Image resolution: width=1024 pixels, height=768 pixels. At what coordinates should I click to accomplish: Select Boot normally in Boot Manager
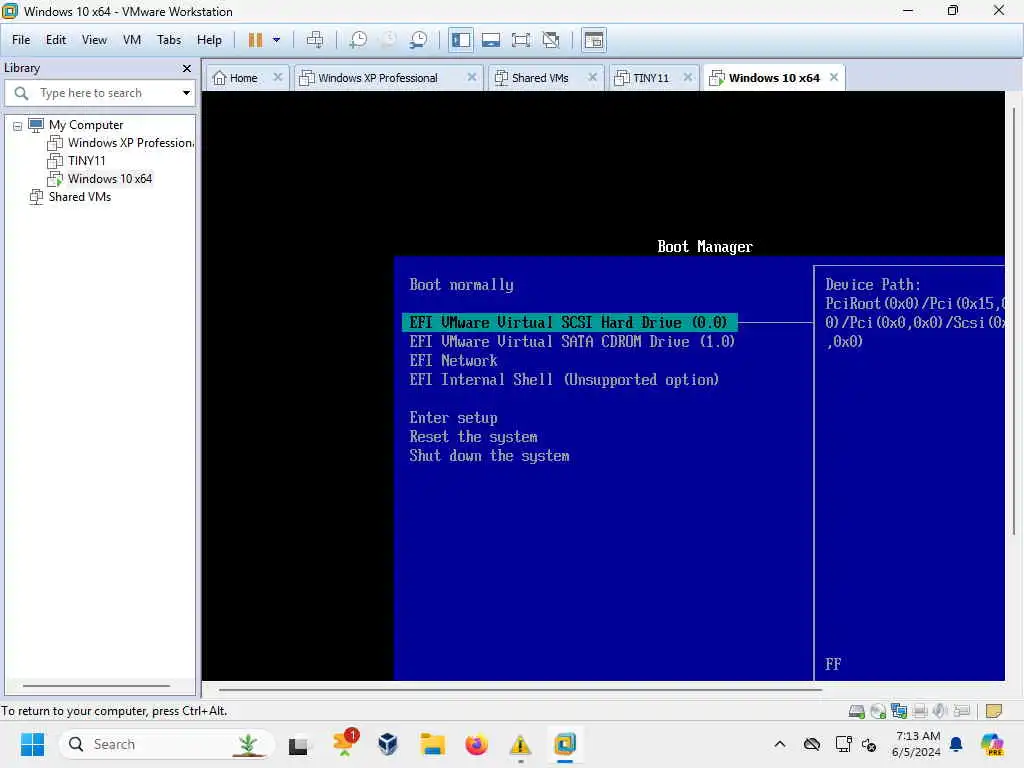[x=461, y=285]
